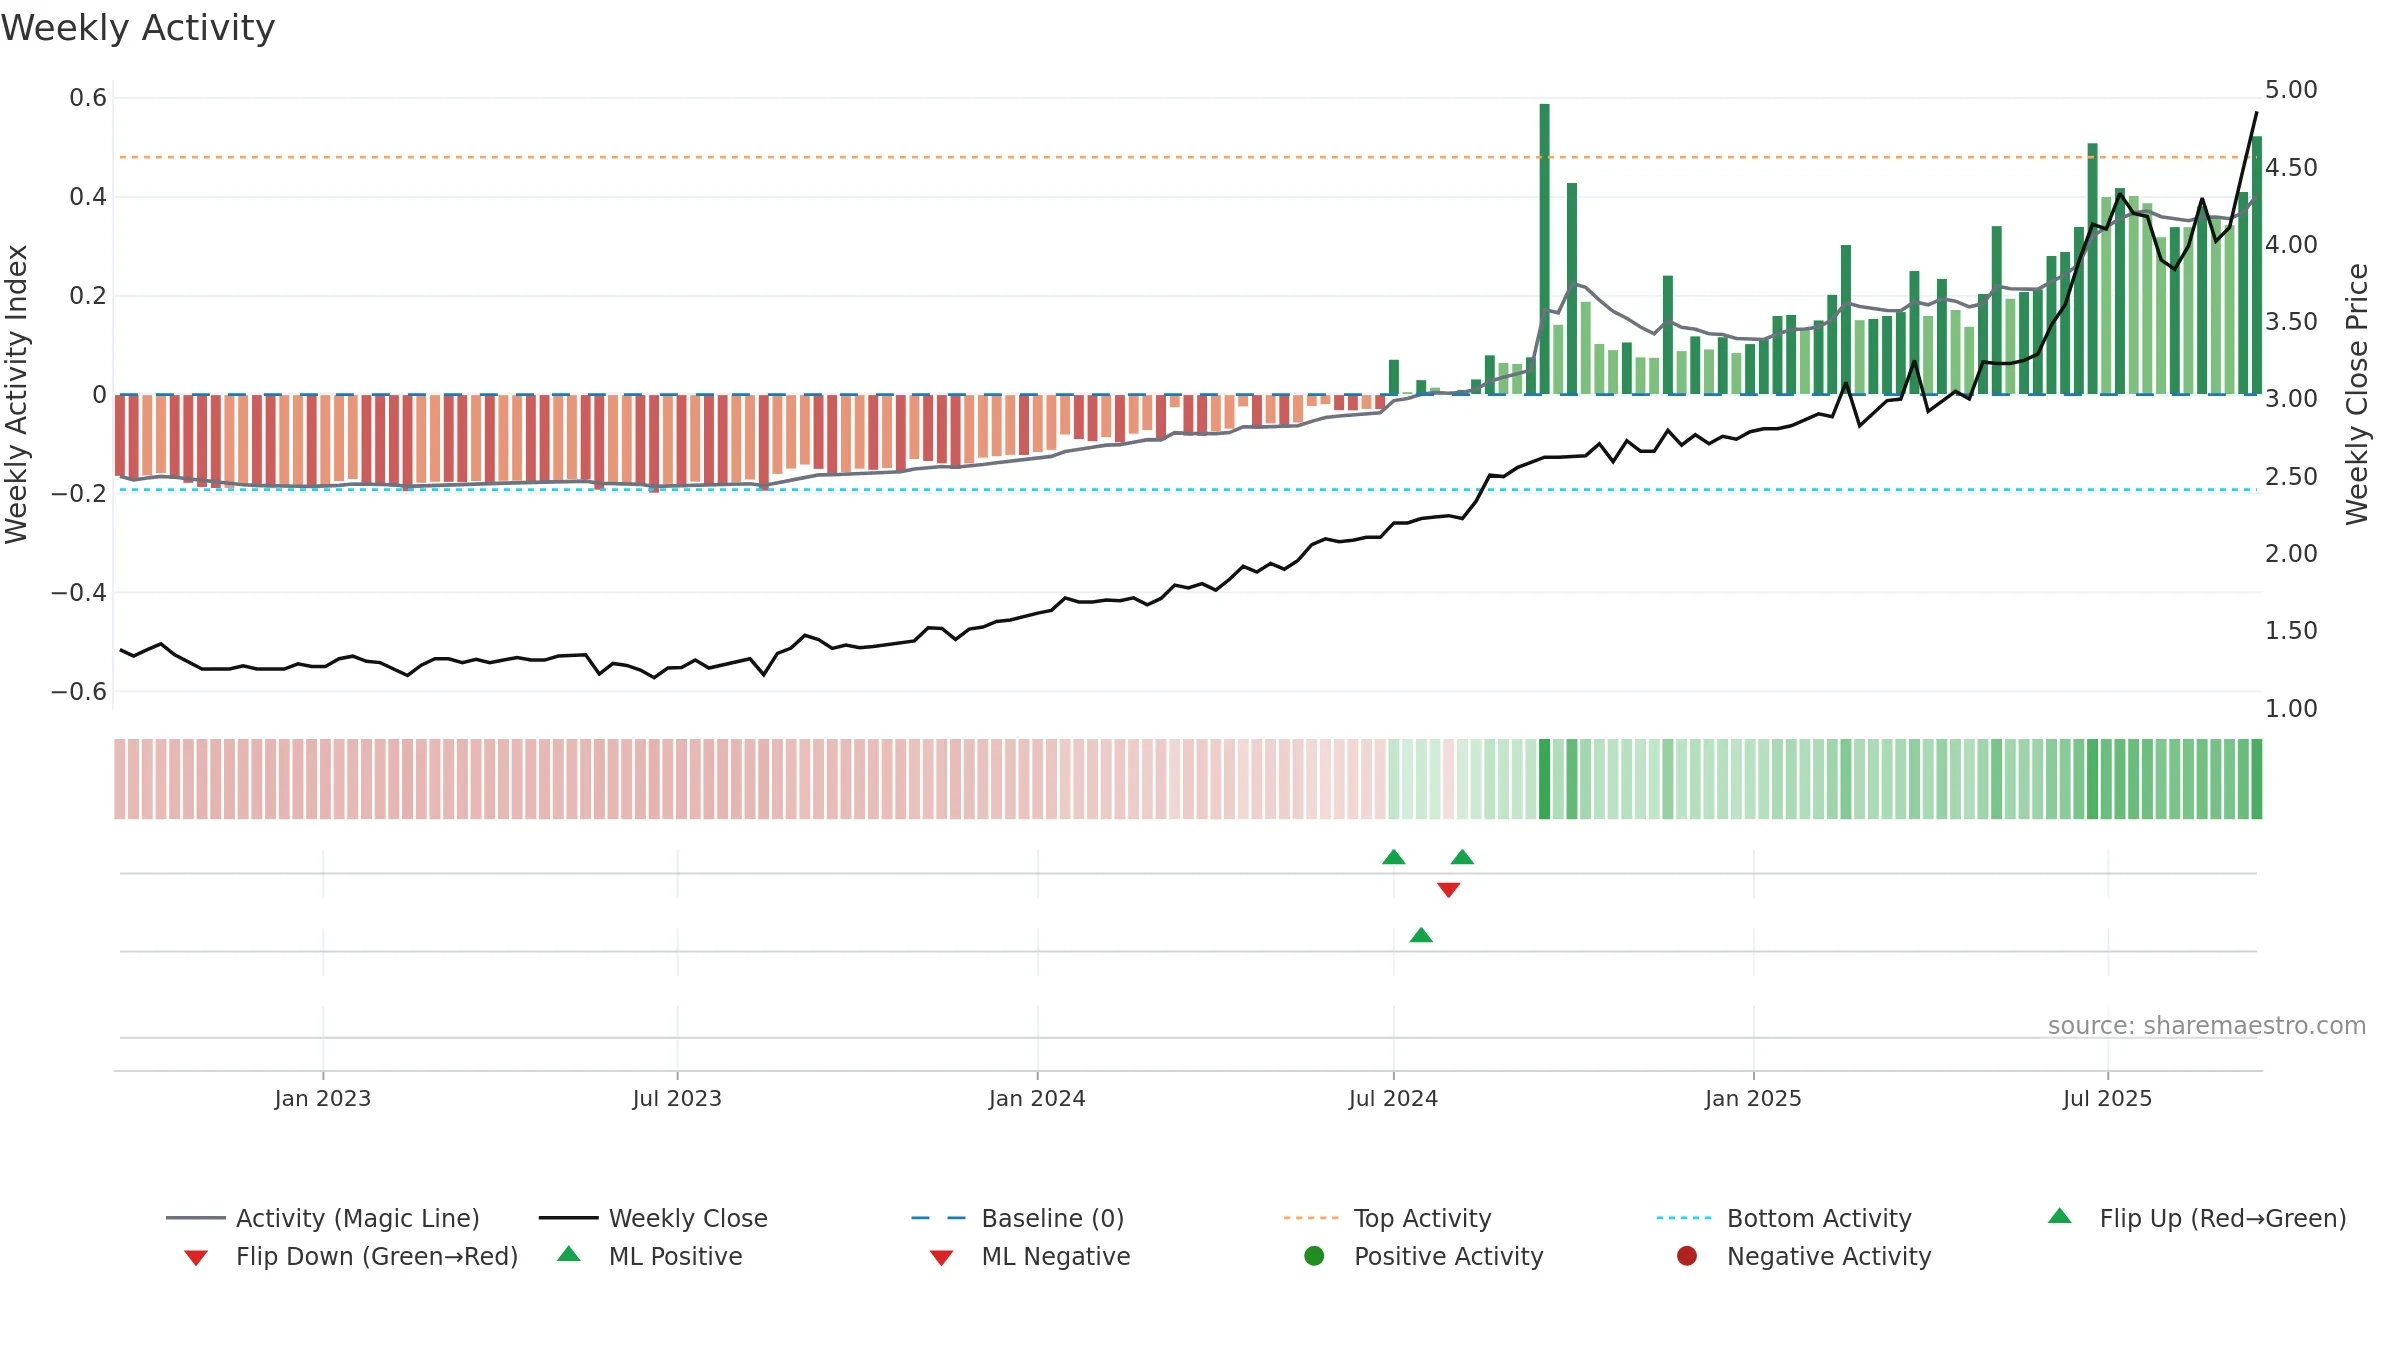
Task: Click the Jul 2025 x-axis label
Action: [2107, 1098]
